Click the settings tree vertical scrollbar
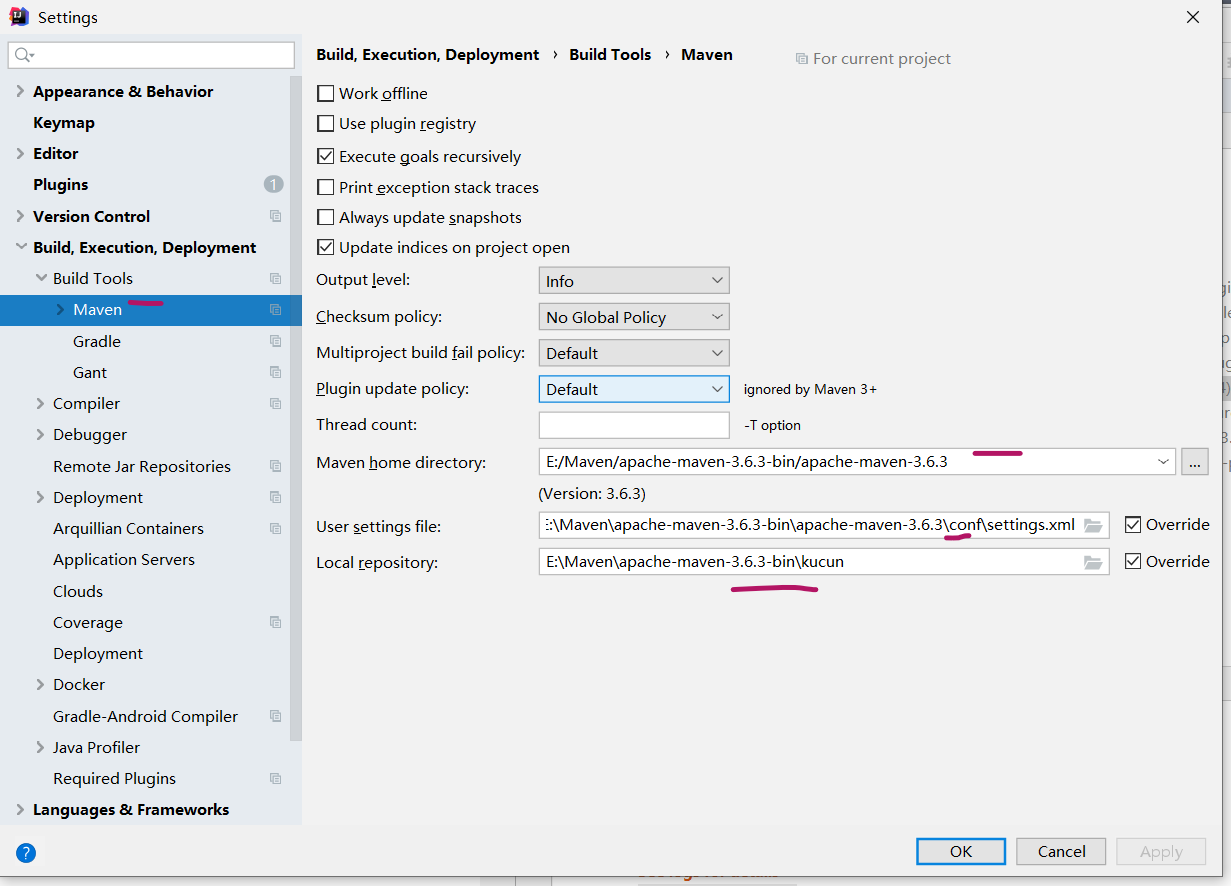Image resolution: width=1231 pixels, height=886 pixels. [295, 410]
